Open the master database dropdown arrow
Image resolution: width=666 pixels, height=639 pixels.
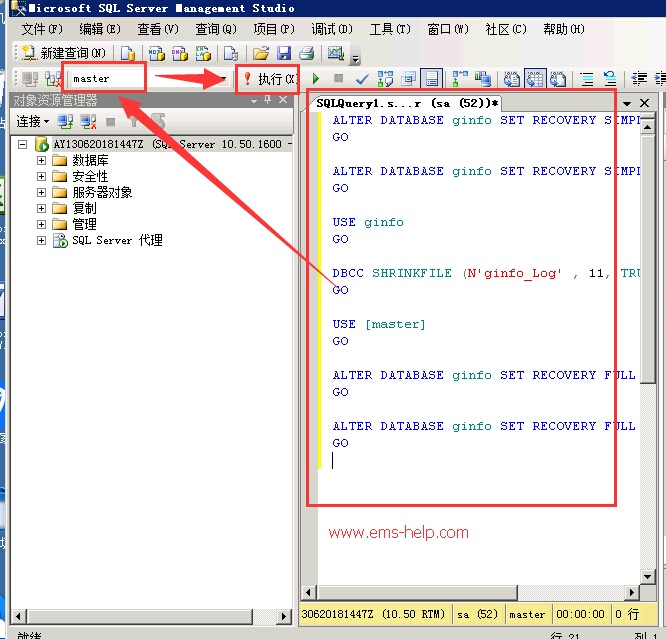pyautogui.click(x=223, y=79)
